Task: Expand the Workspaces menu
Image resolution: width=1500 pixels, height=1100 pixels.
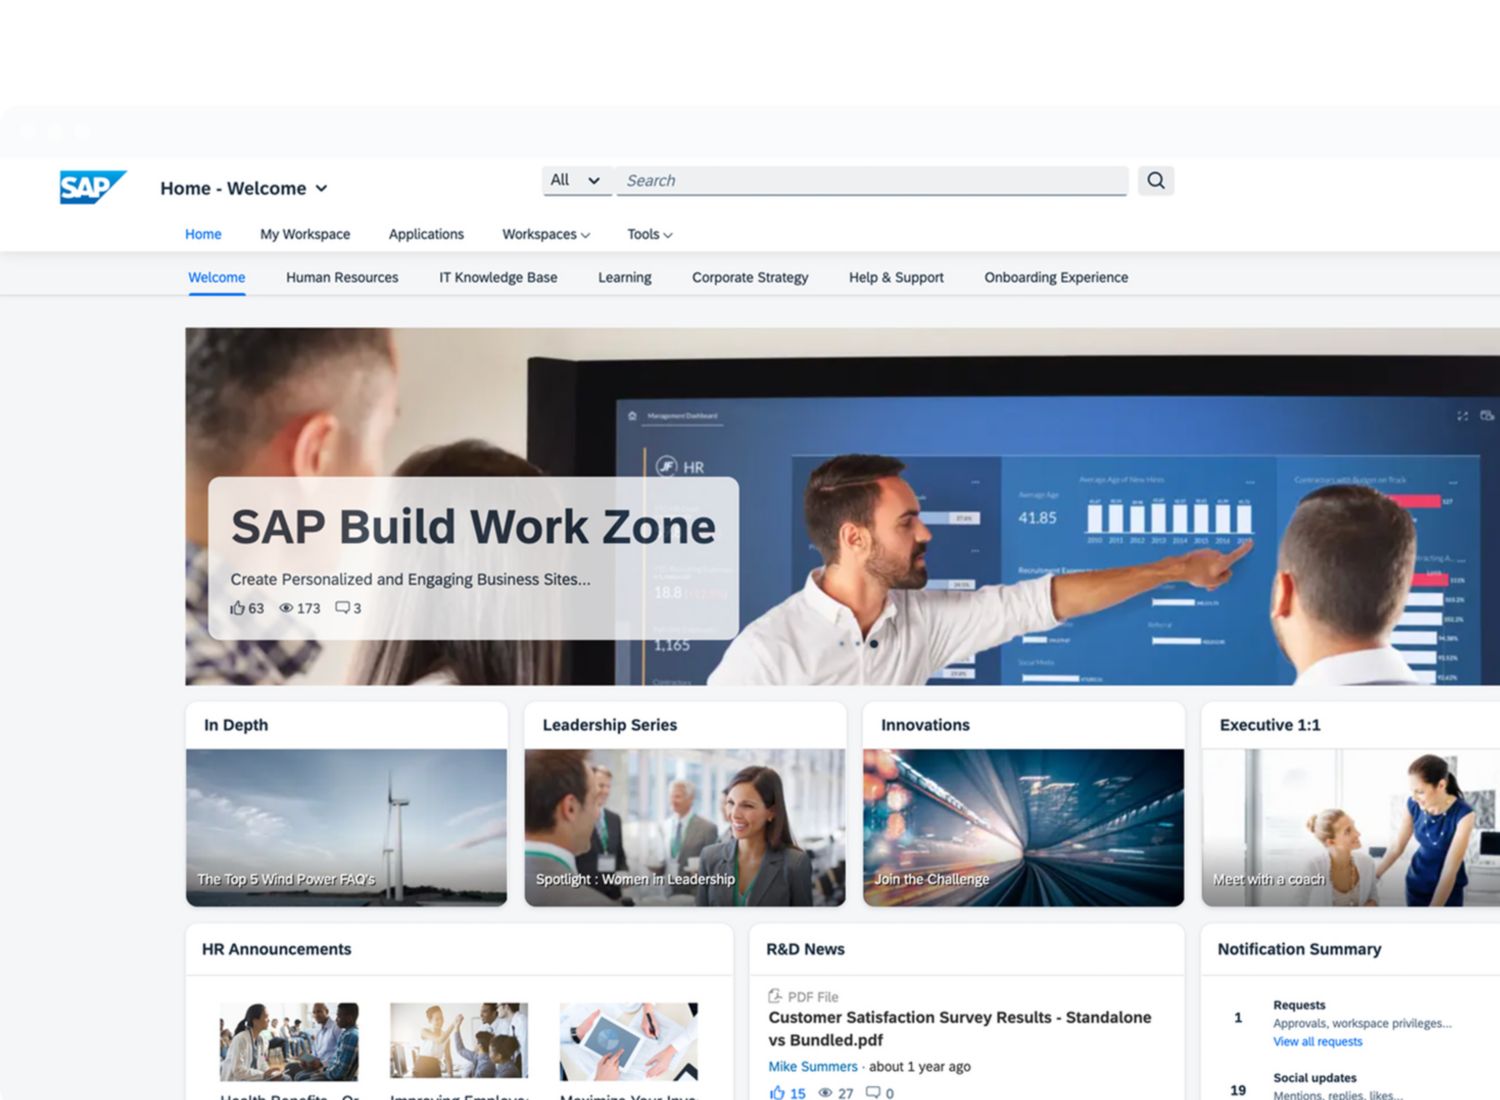Action: 545,234
